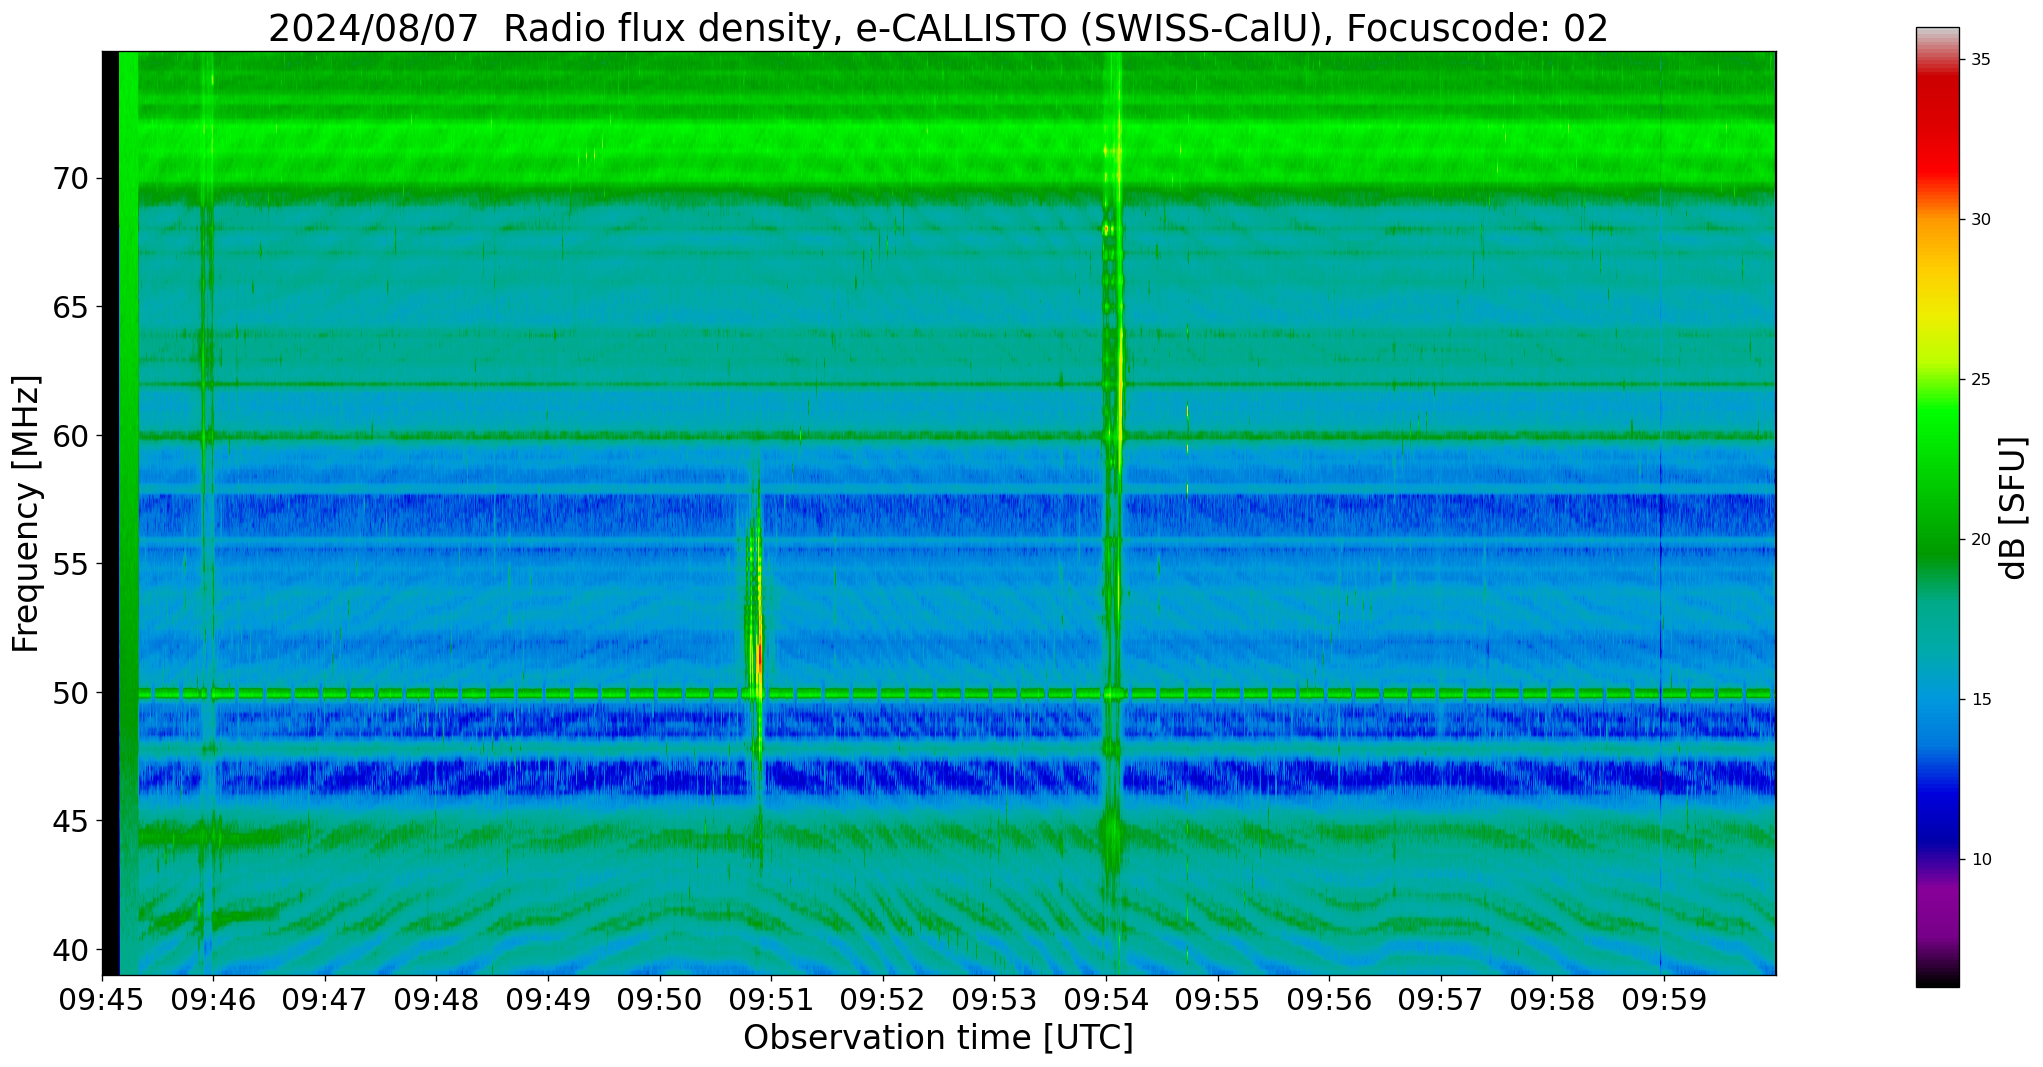Click the 09:49 time tick label
This screenshot has height=1067, width=2043.
(548, 1000)
